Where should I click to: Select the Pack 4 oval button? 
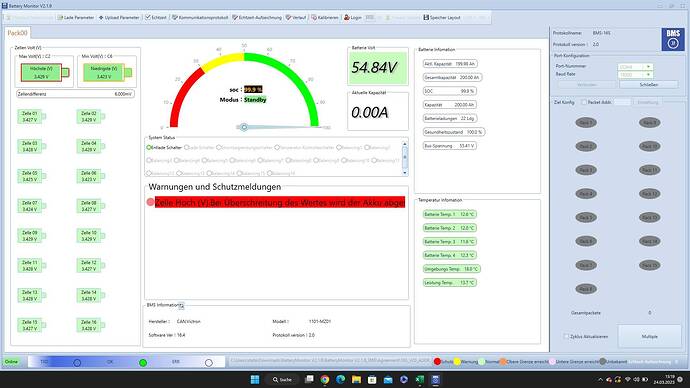[x=586, y=194]
